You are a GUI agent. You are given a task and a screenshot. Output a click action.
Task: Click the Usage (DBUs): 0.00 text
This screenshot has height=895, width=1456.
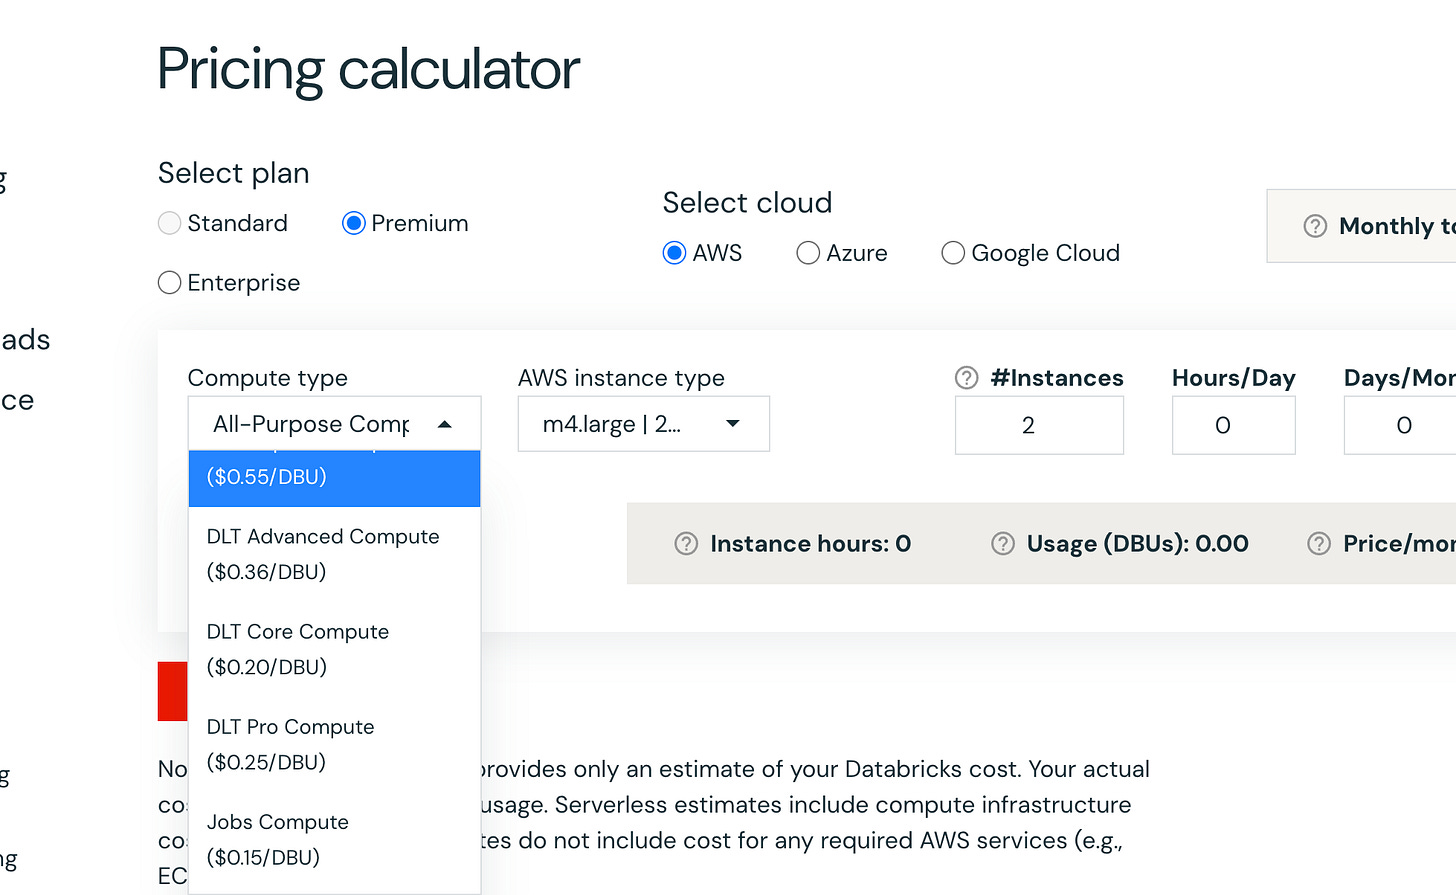pos(1137,544)
